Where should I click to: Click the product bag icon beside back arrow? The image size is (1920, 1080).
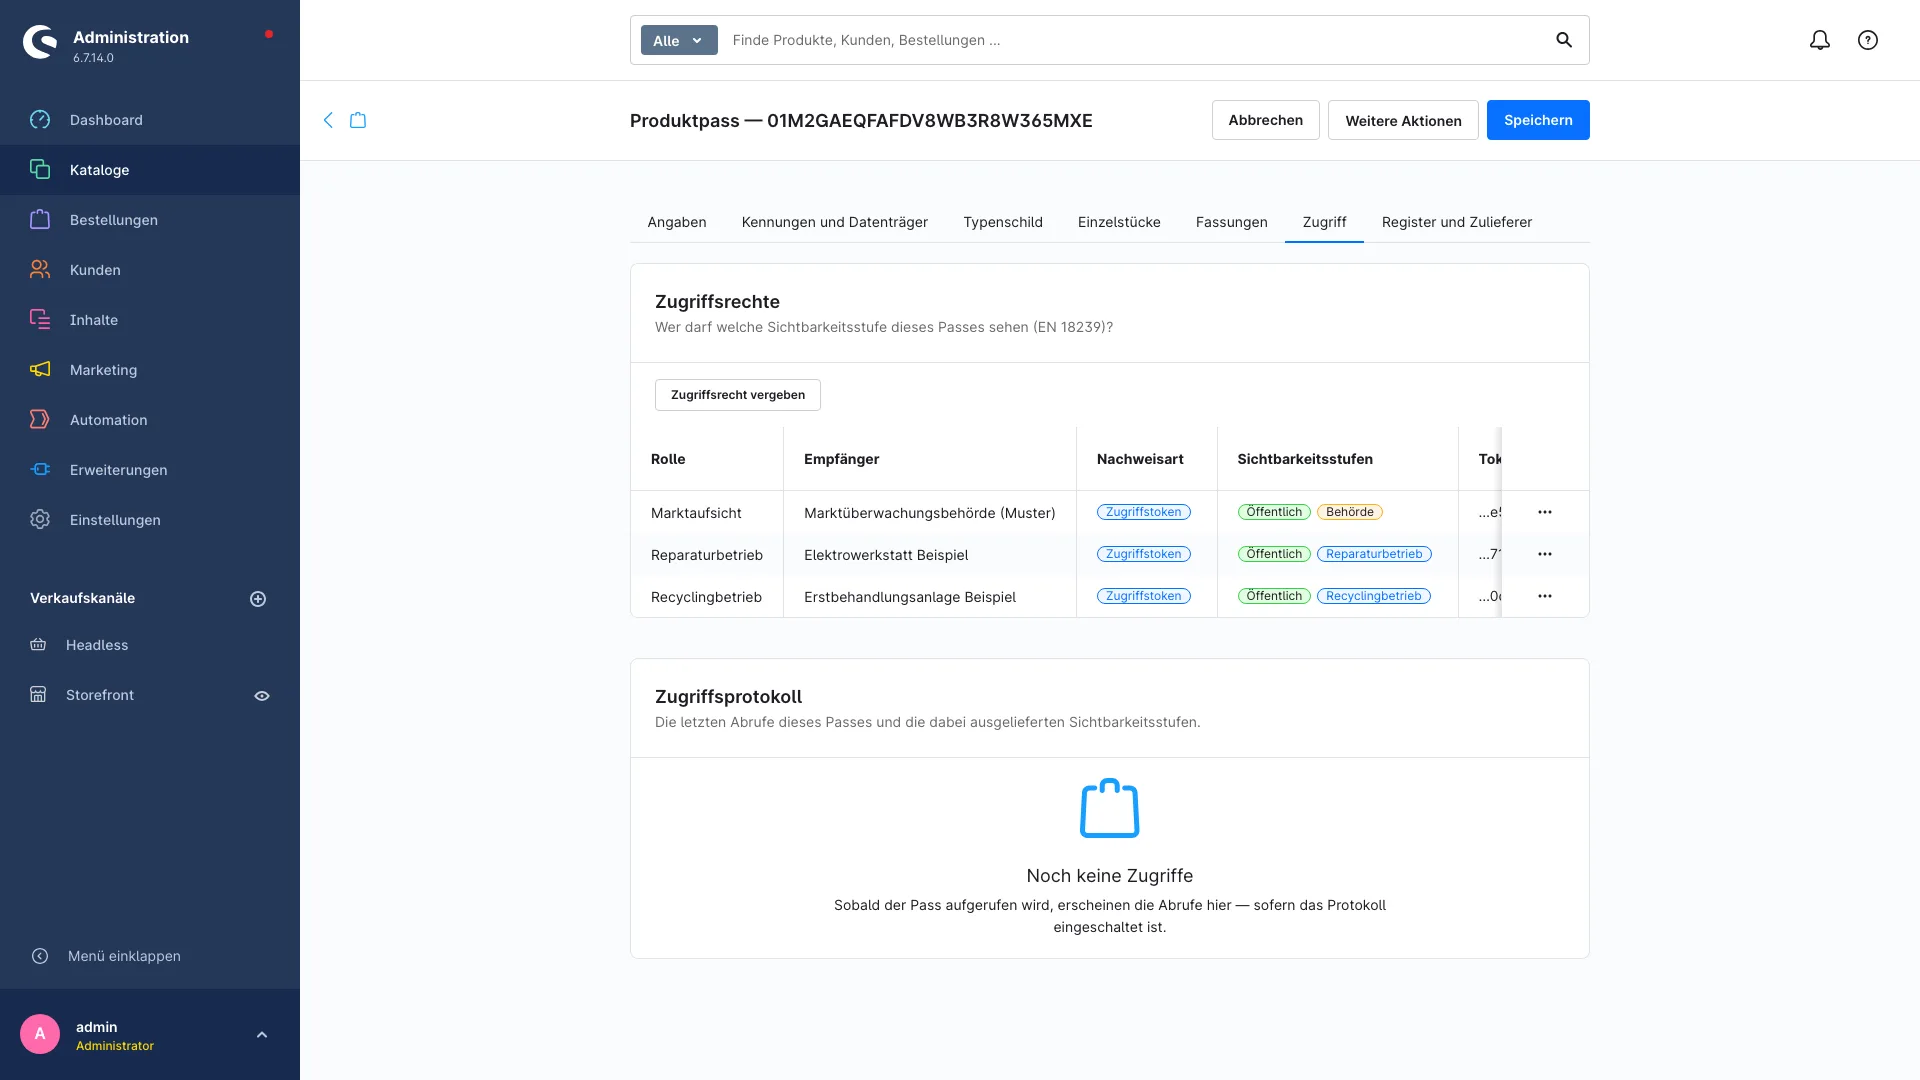click(x=358, y=120)
